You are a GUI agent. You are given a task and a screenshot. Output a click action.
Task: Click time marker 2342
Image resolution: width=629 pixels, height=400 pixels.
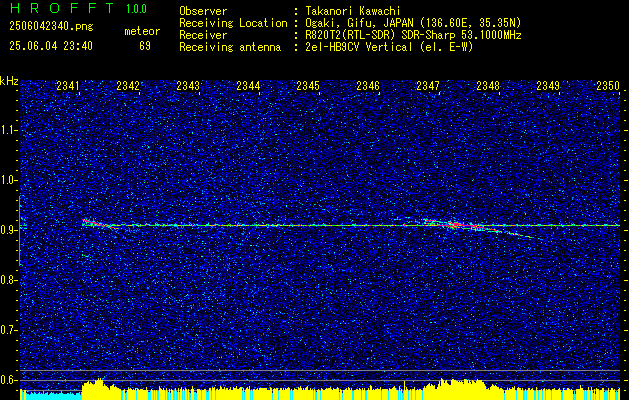coord(128,85)
